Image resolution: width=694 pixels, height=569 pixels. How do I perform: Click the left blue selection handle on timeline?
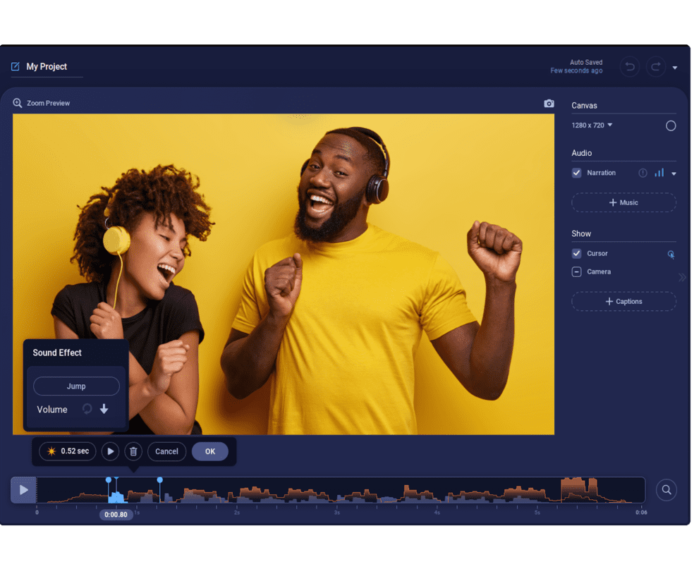pos(108,480)
